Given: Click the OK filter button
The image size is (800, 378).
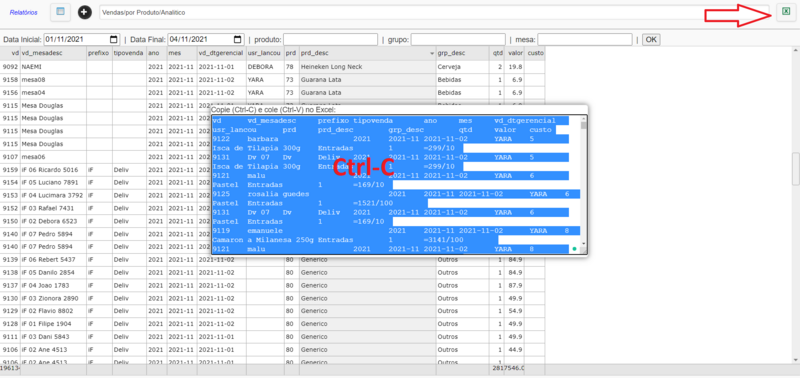Looking at the screenshot, I should pos(651,39).
